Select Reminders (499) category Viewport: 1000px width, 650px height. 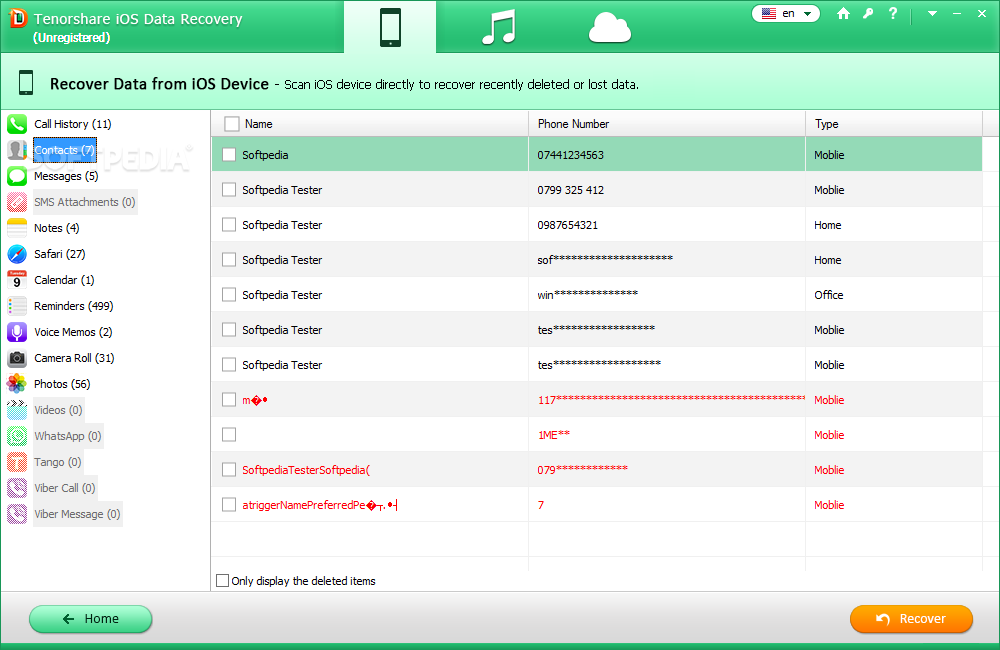[x=74, y=306]
